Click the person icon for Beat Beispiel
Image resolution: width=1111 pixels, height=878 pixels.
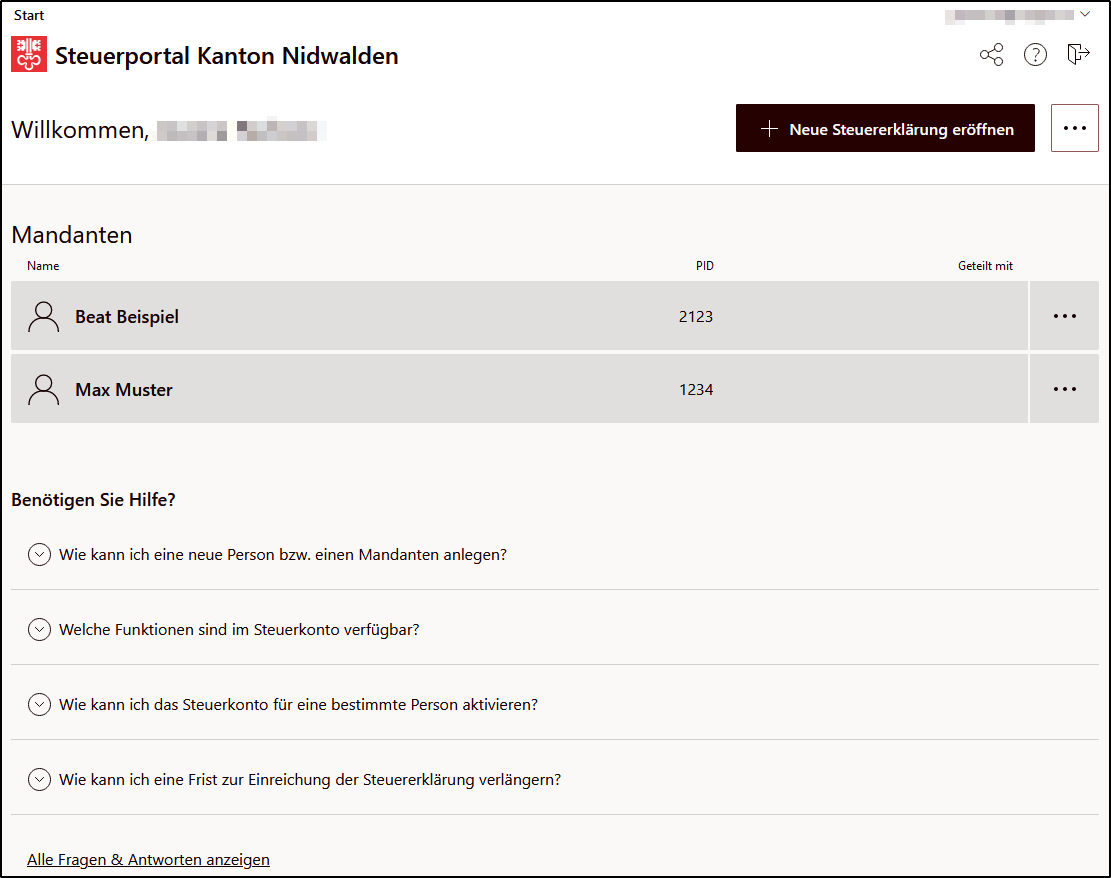click(44, 317)
